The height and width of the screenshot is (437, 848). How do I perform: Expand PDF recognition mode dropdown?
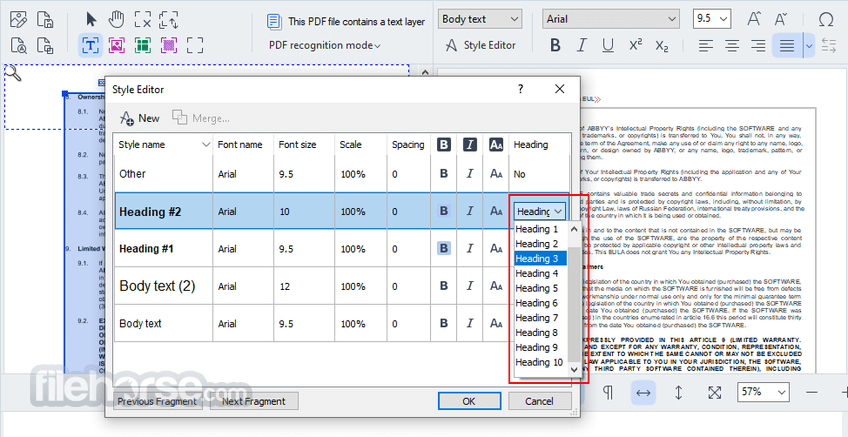[325, 45]
